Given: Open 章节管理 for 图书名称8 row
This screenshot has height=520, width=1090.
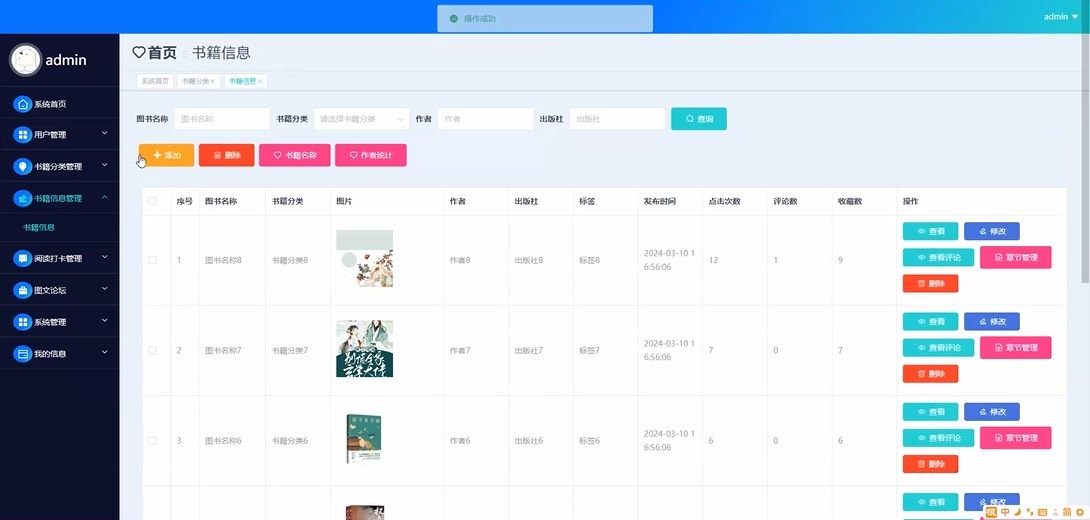Looking at the screenshot, I should [x=1016, y=257].
